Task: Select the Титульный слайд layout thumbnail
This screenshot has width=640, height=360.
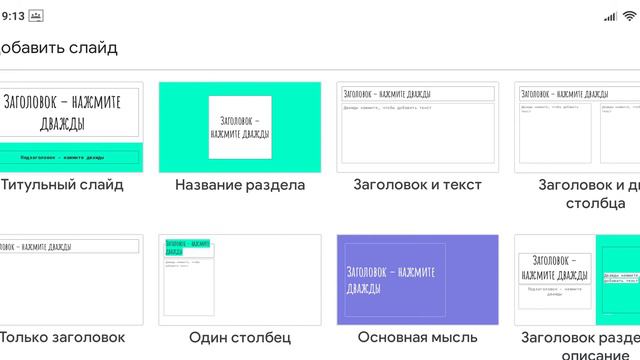Action: [x=71, y=127]
